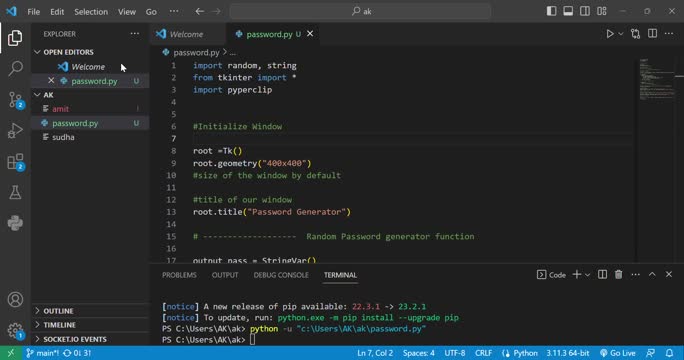Open the editor More Actions ellipsis

(x=669, y=34)
